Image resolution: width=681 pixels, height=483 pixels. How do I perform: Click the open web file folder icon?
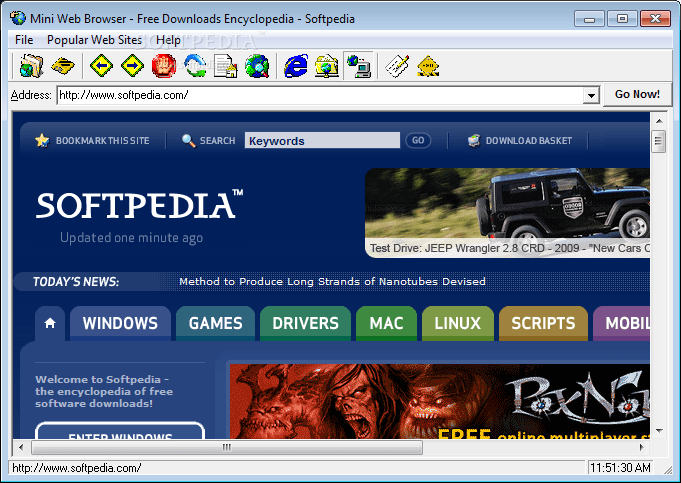32,66
